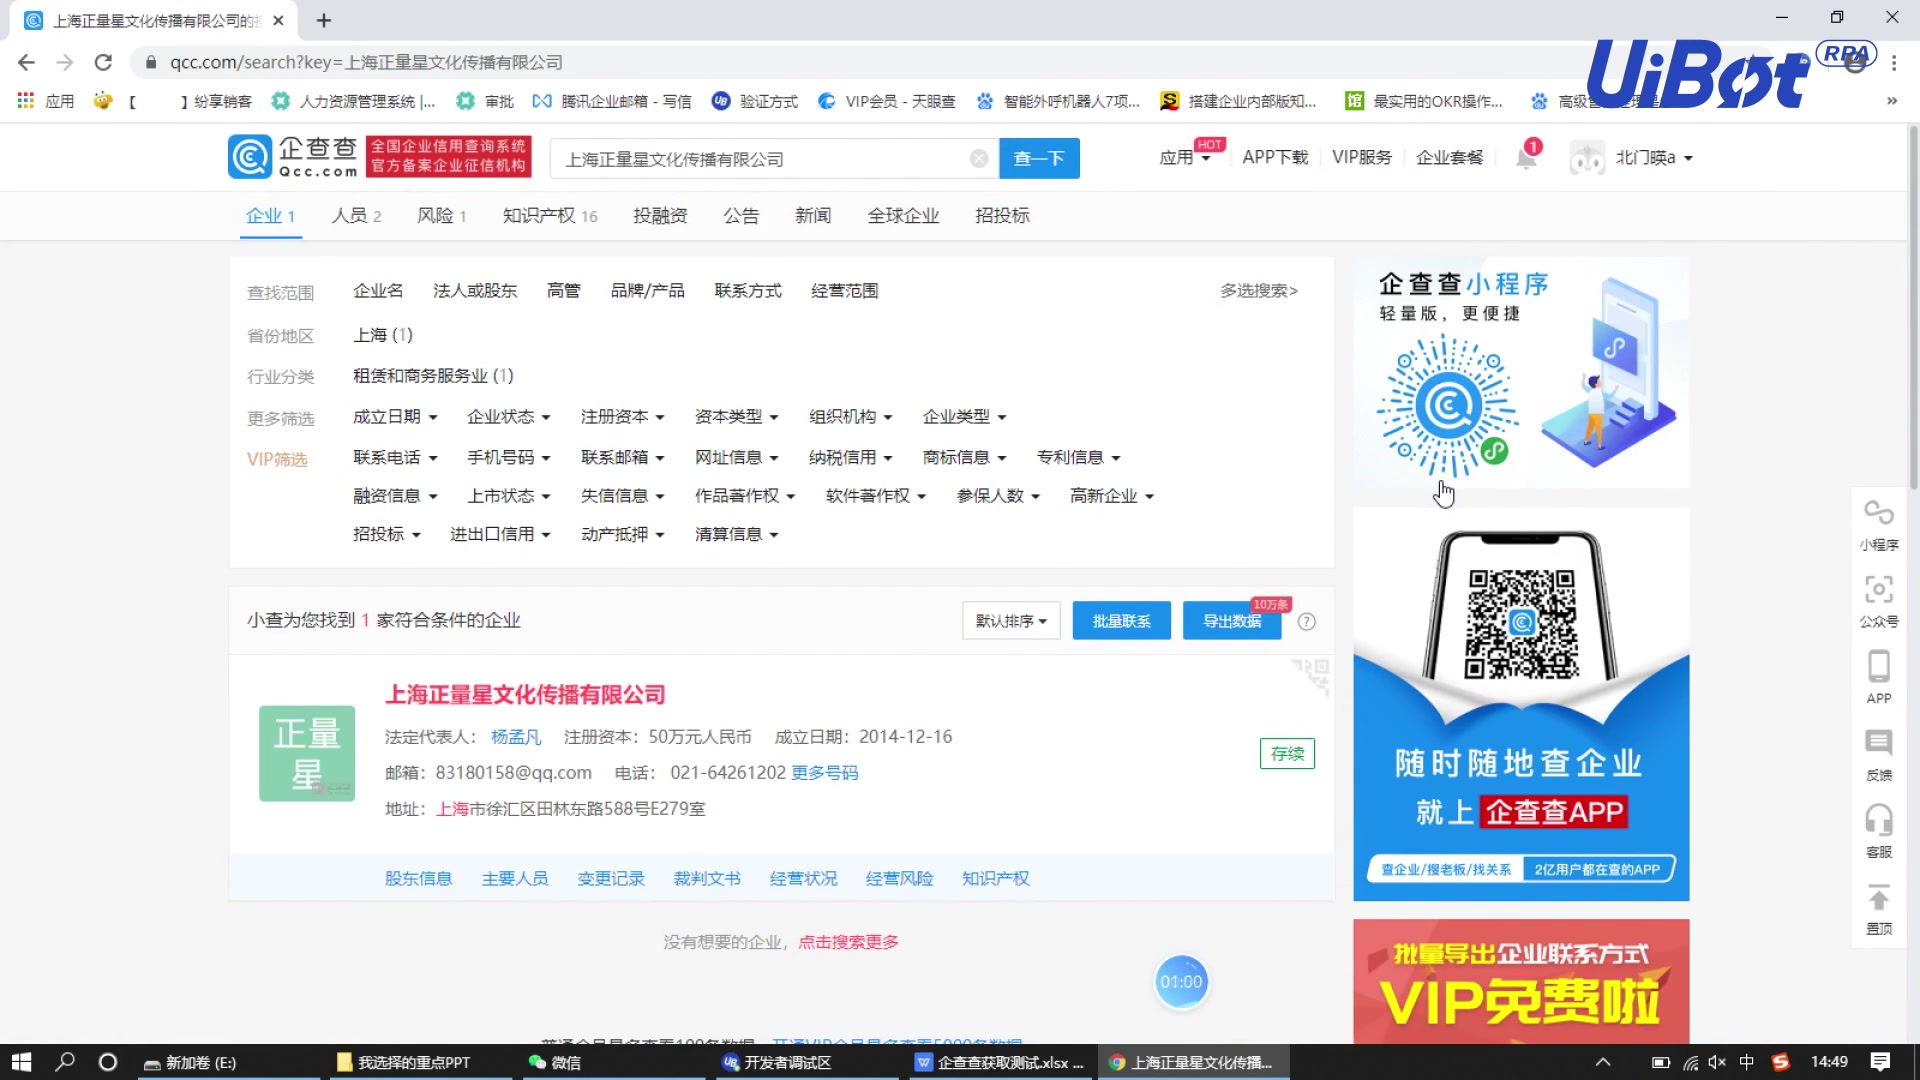This screenshot has height=1080, width=1920.
Task: Expand the 联系电话 VIP filter
Action: (395, 458)
